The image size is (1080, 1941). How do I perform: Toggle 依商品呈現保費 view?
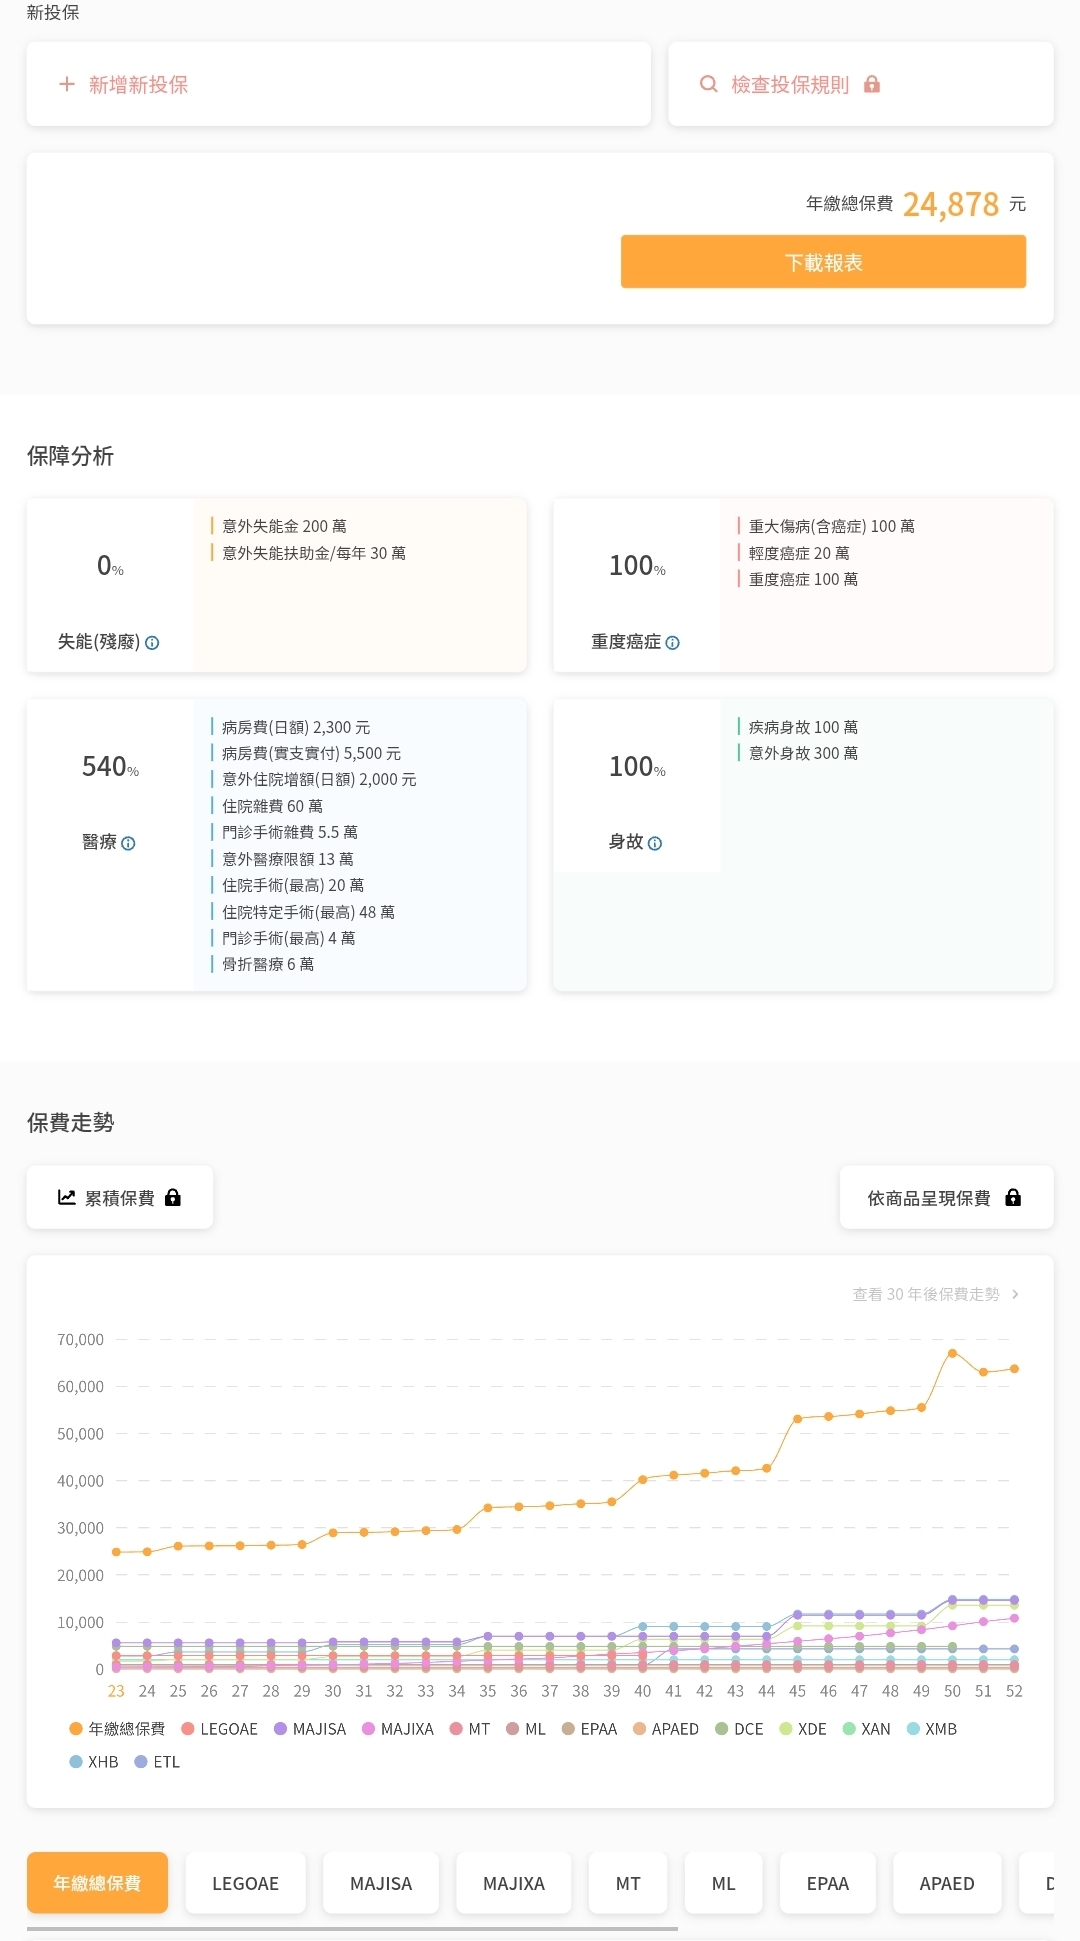[x=945, y=1198]
